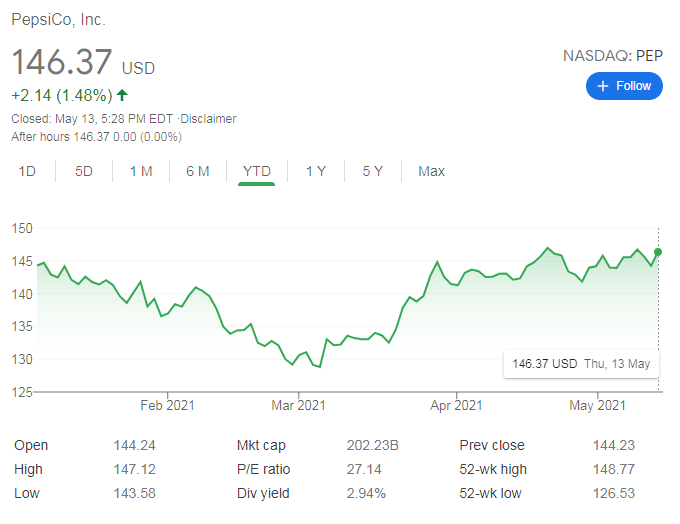
Task: Select the 1 M time range tab
Action: click(141, 171)
